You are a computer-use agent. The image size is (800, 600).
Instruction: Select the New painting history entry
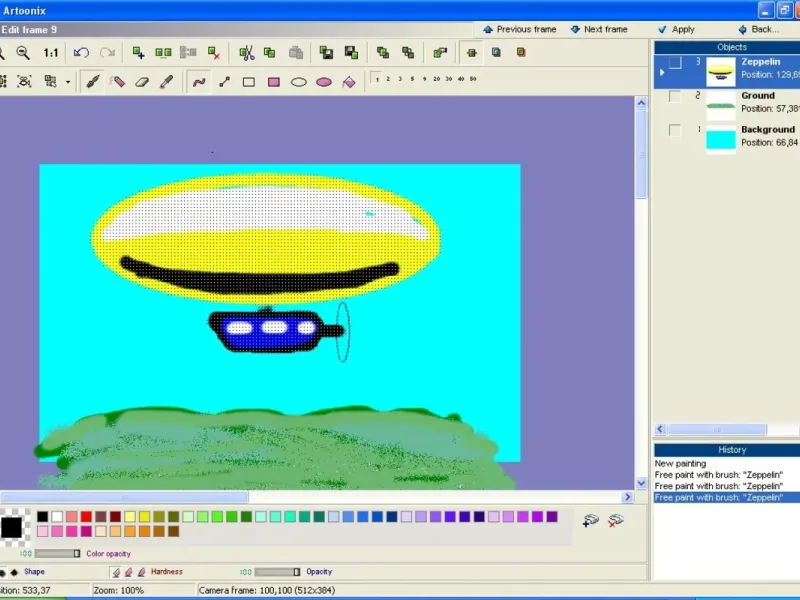point(680,464)
